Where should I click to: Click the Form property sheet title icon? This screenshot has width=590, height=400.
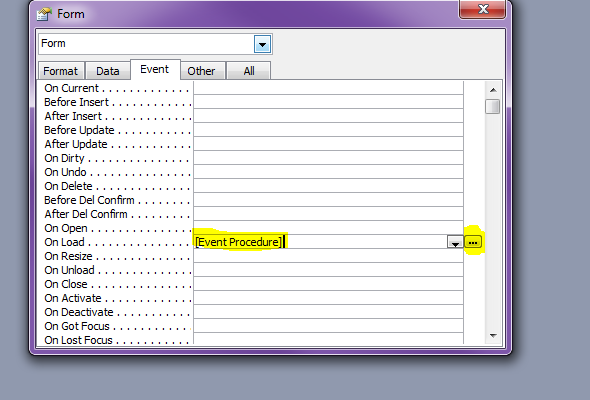point(44,14)
